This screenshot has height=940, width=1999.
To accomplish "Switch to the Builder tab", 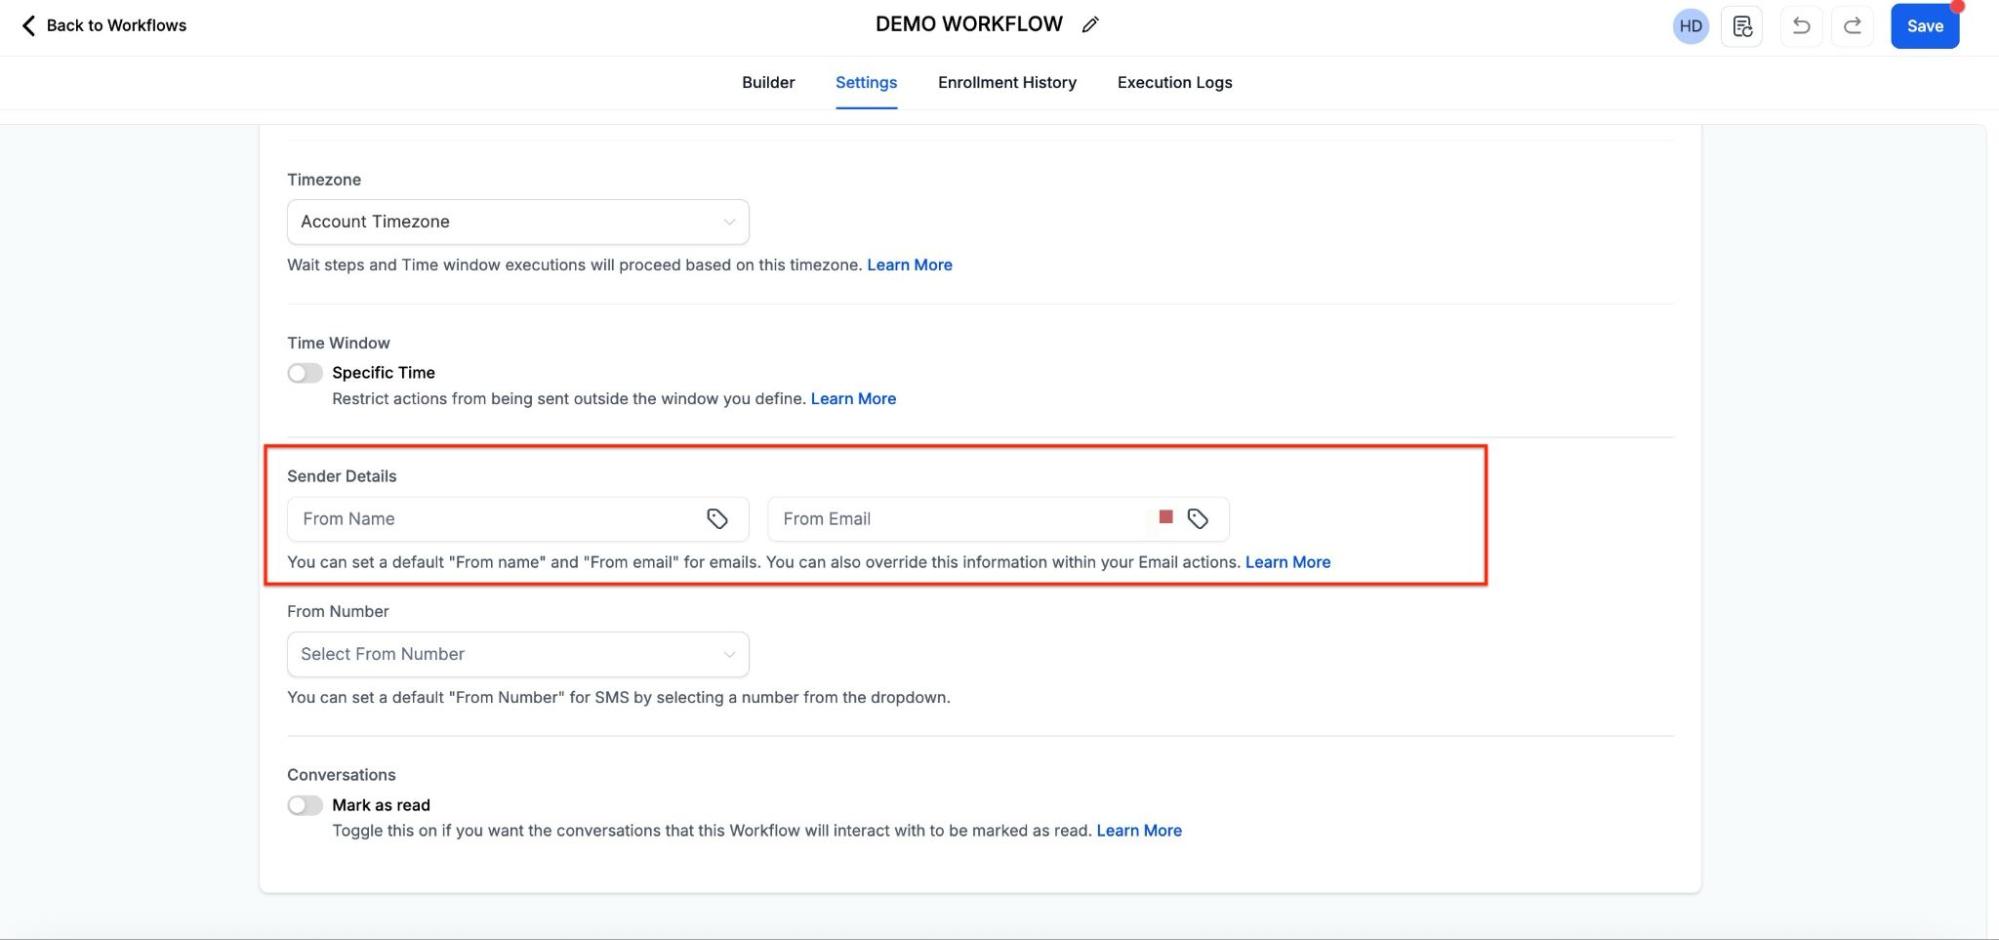I will 768,83.
